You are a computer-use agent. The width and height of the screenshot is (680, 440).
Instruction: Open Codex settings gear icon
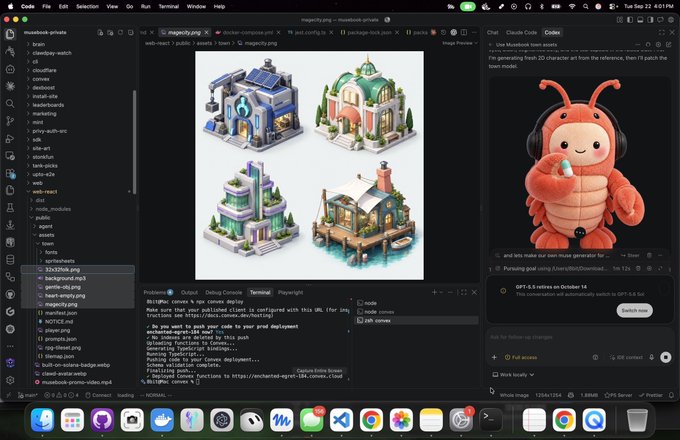[x=658, y=45]
